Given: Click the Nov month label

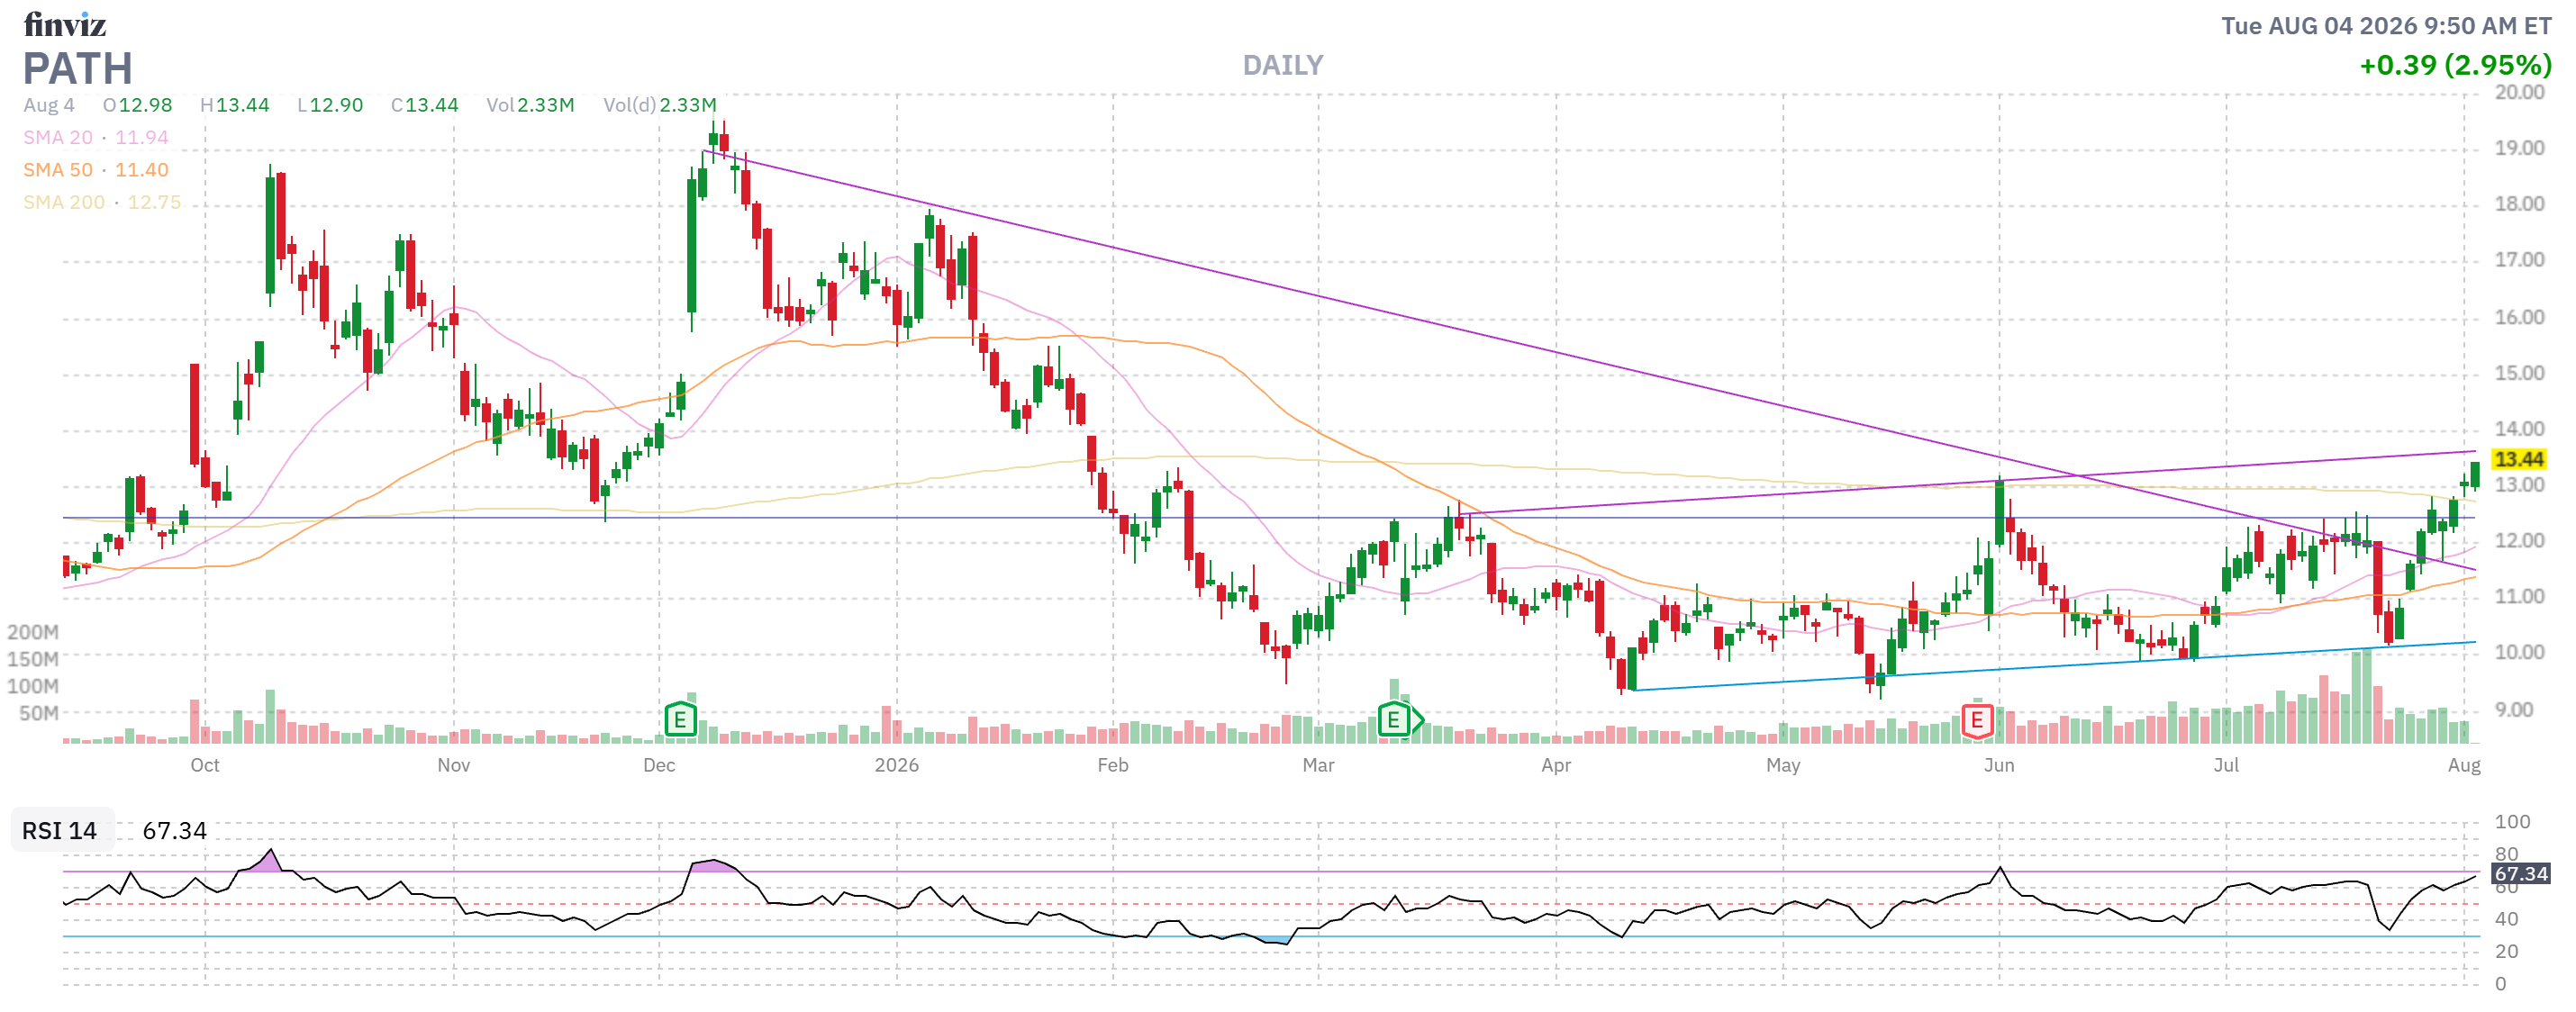Looking at the screenshot, I should coord(454,765).
